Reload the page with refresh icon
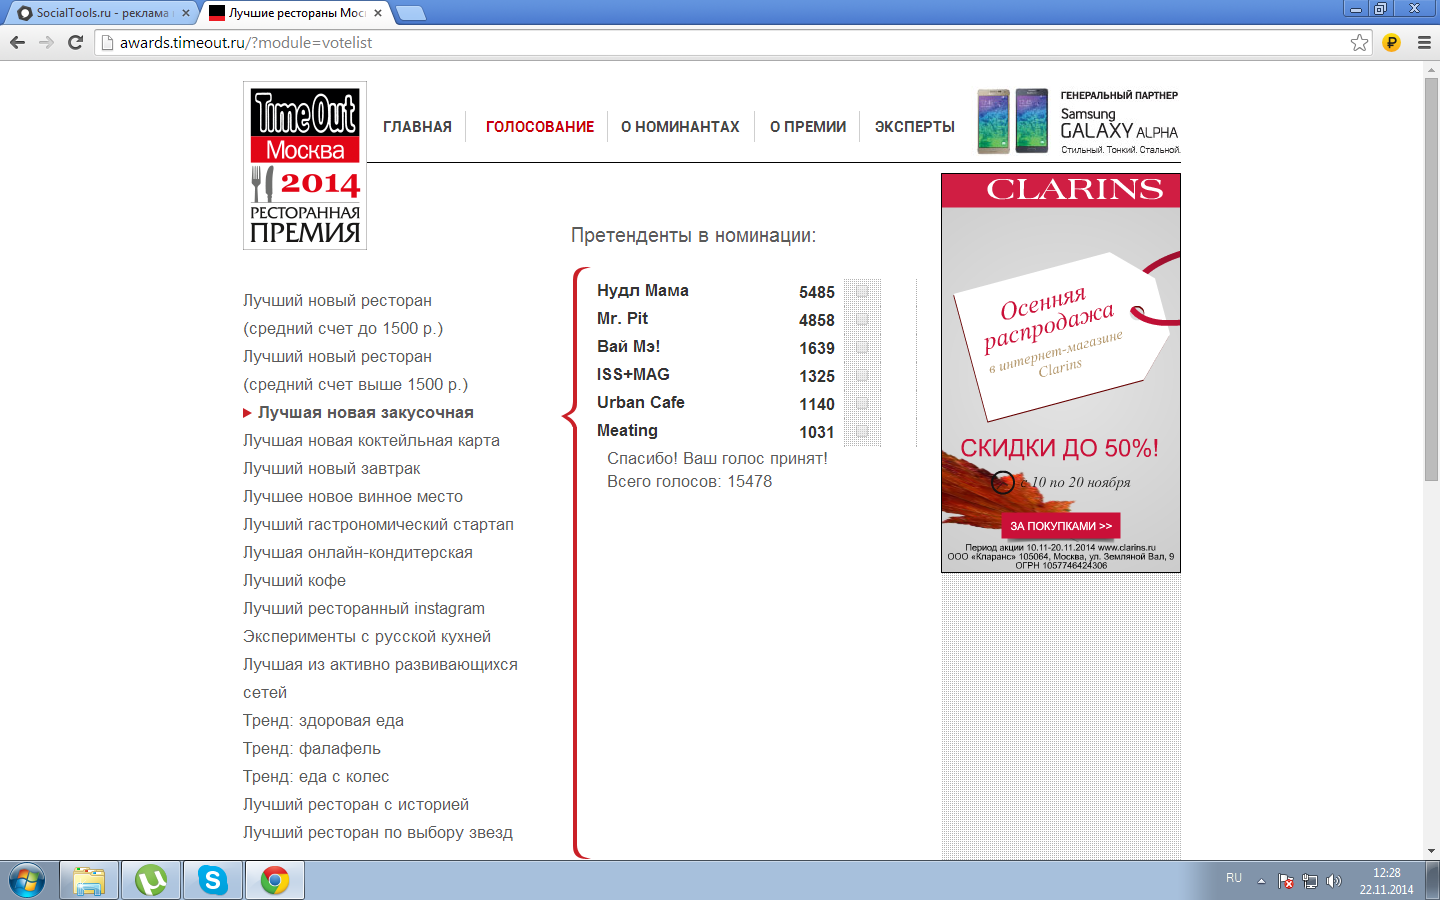This screenshot has height=900, width=1440. click(x=75, y=42)
